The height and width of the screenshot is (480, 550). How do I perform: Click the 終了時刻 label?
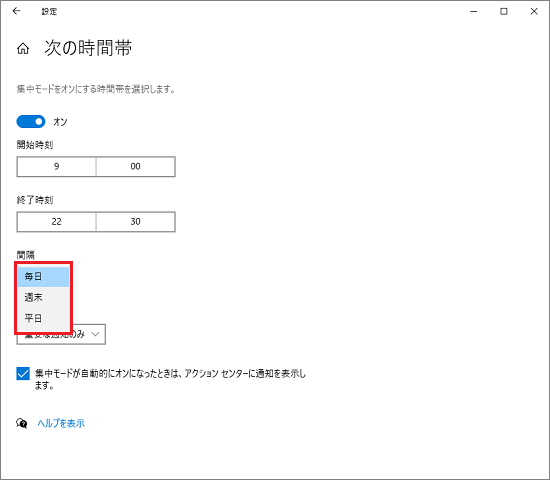point(35,200)
